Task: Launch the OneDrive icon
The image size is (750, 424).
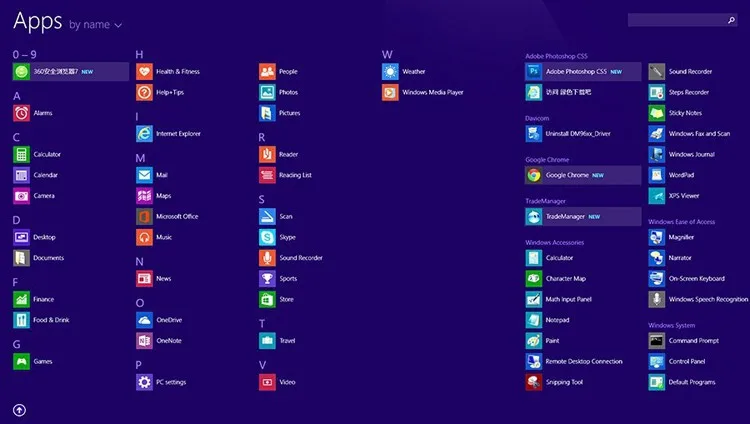Action: point(144,320)
